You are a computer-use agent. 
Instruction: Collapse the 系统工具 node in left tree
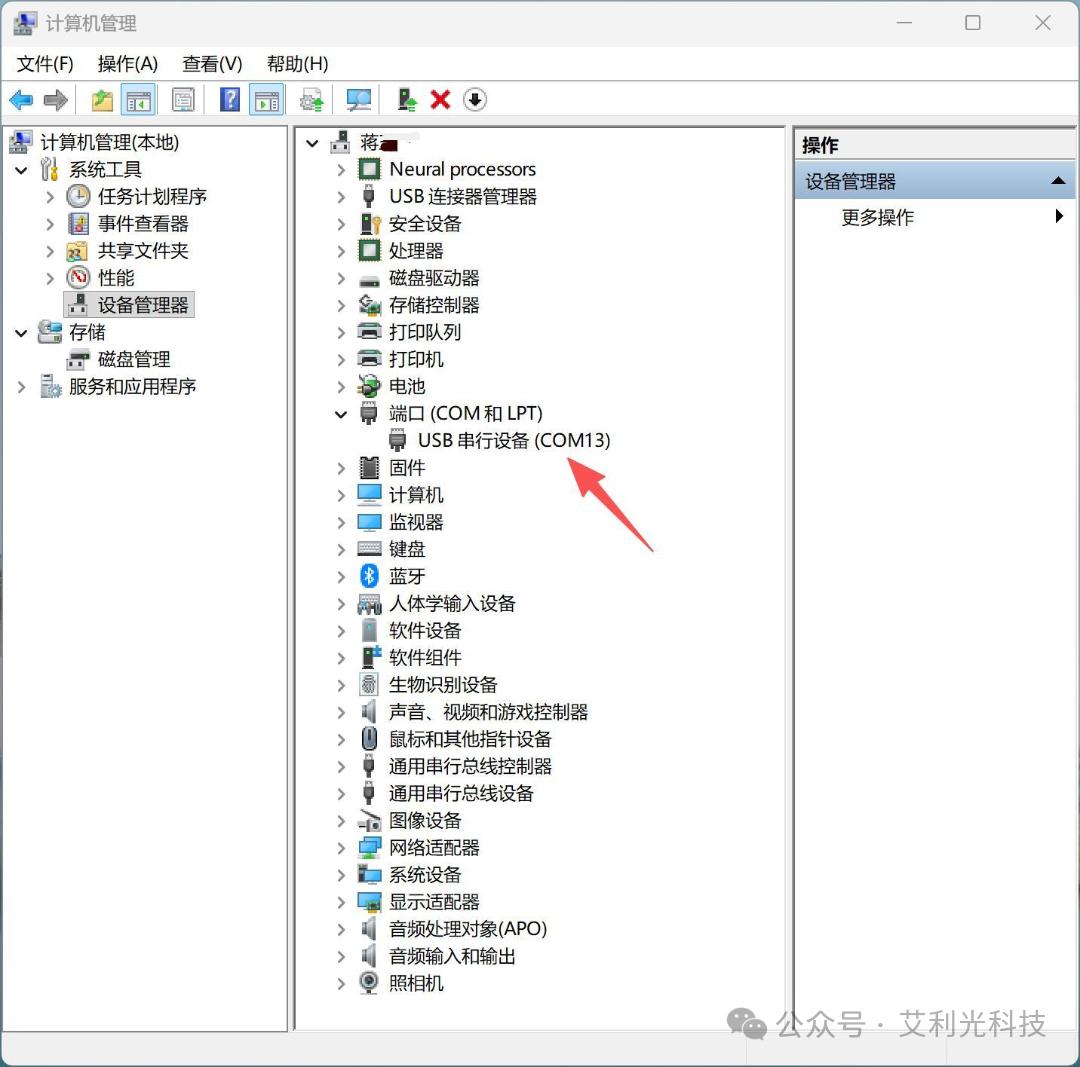(21, 170)
